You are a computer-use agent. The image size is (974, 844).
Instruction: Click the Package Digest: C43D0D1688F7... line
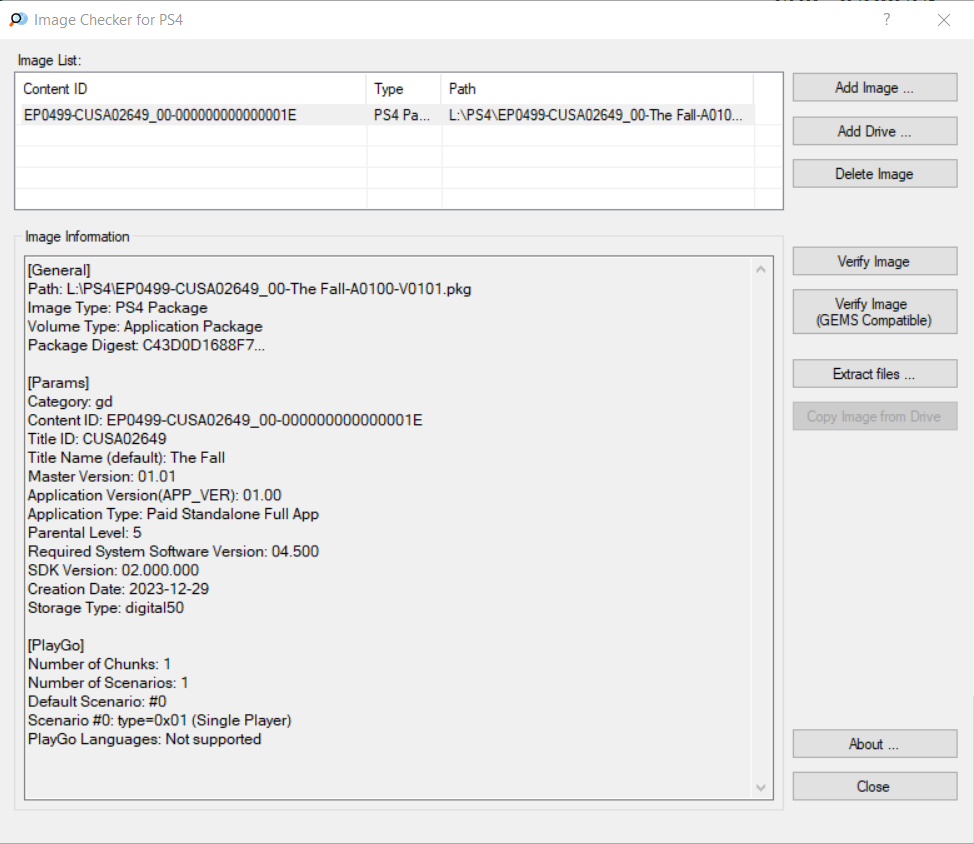coord(146,345)
